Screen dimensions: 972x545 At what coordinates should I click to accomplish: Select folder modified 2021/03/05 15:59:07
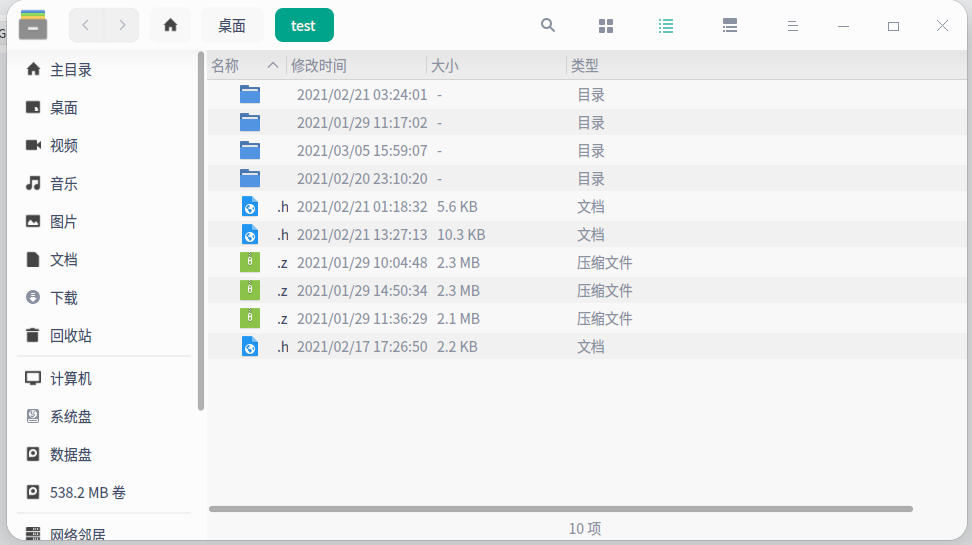[x=250, y=151]
